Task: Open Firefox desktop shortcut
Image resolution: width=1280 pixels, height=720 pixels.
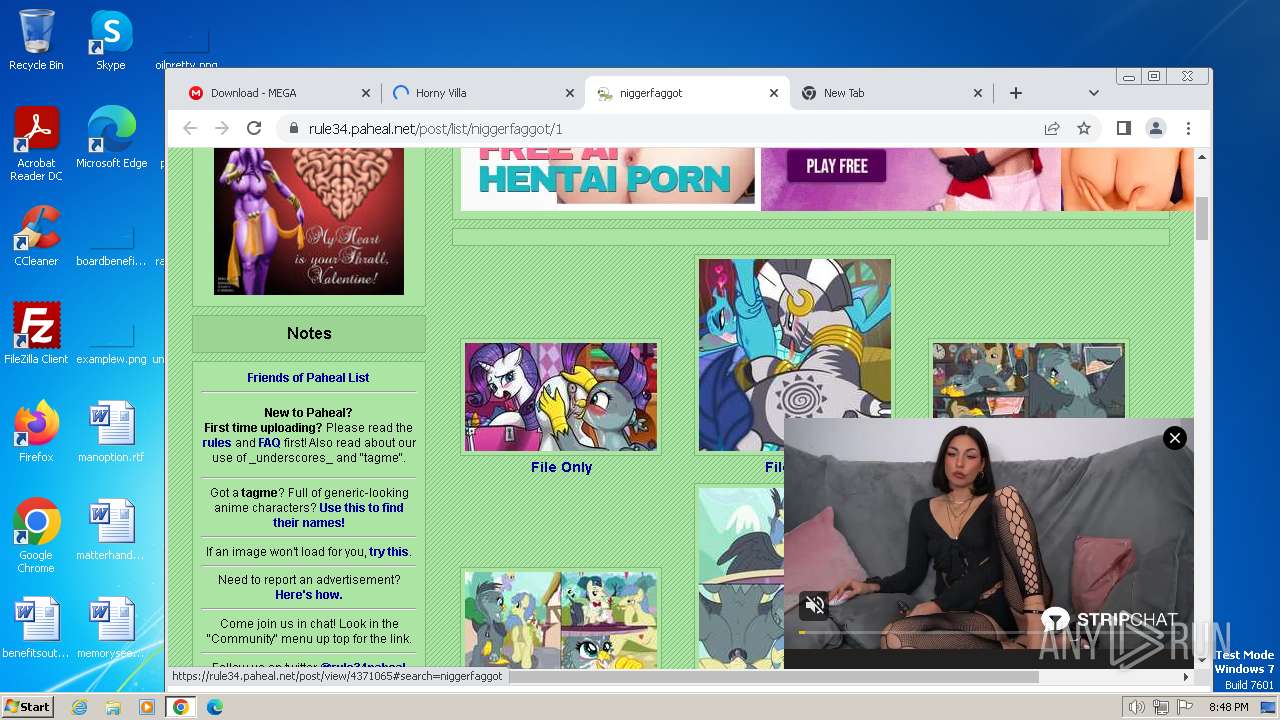Action: tap(36, 431)
